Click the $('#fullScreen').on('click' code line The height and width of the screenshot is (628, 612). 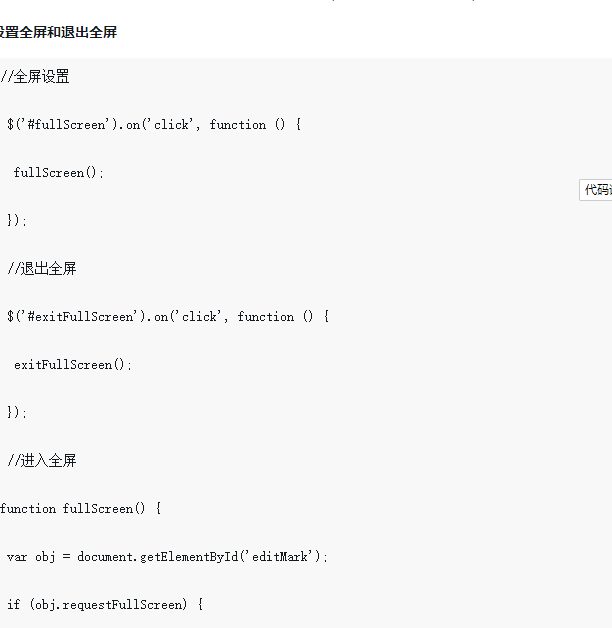click(x=154, y=125)
